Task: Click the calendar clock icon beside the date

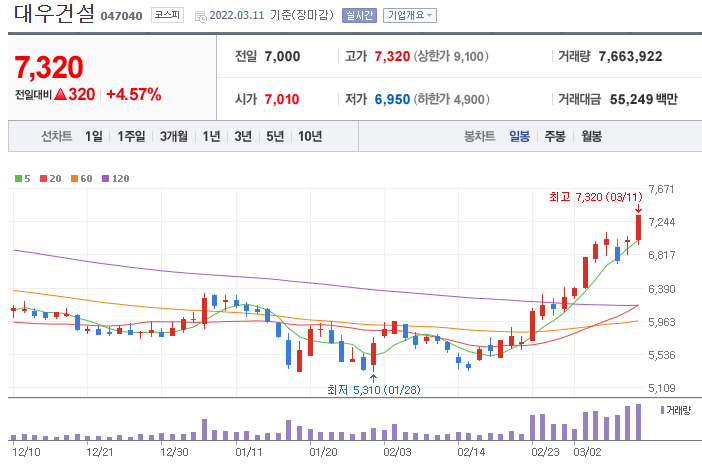Action: coord(201,17)
